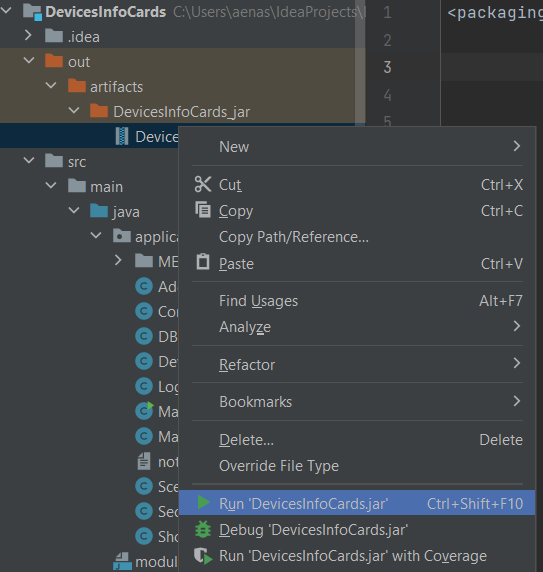Click the Copy icon in context menu

tap(203, 210)
